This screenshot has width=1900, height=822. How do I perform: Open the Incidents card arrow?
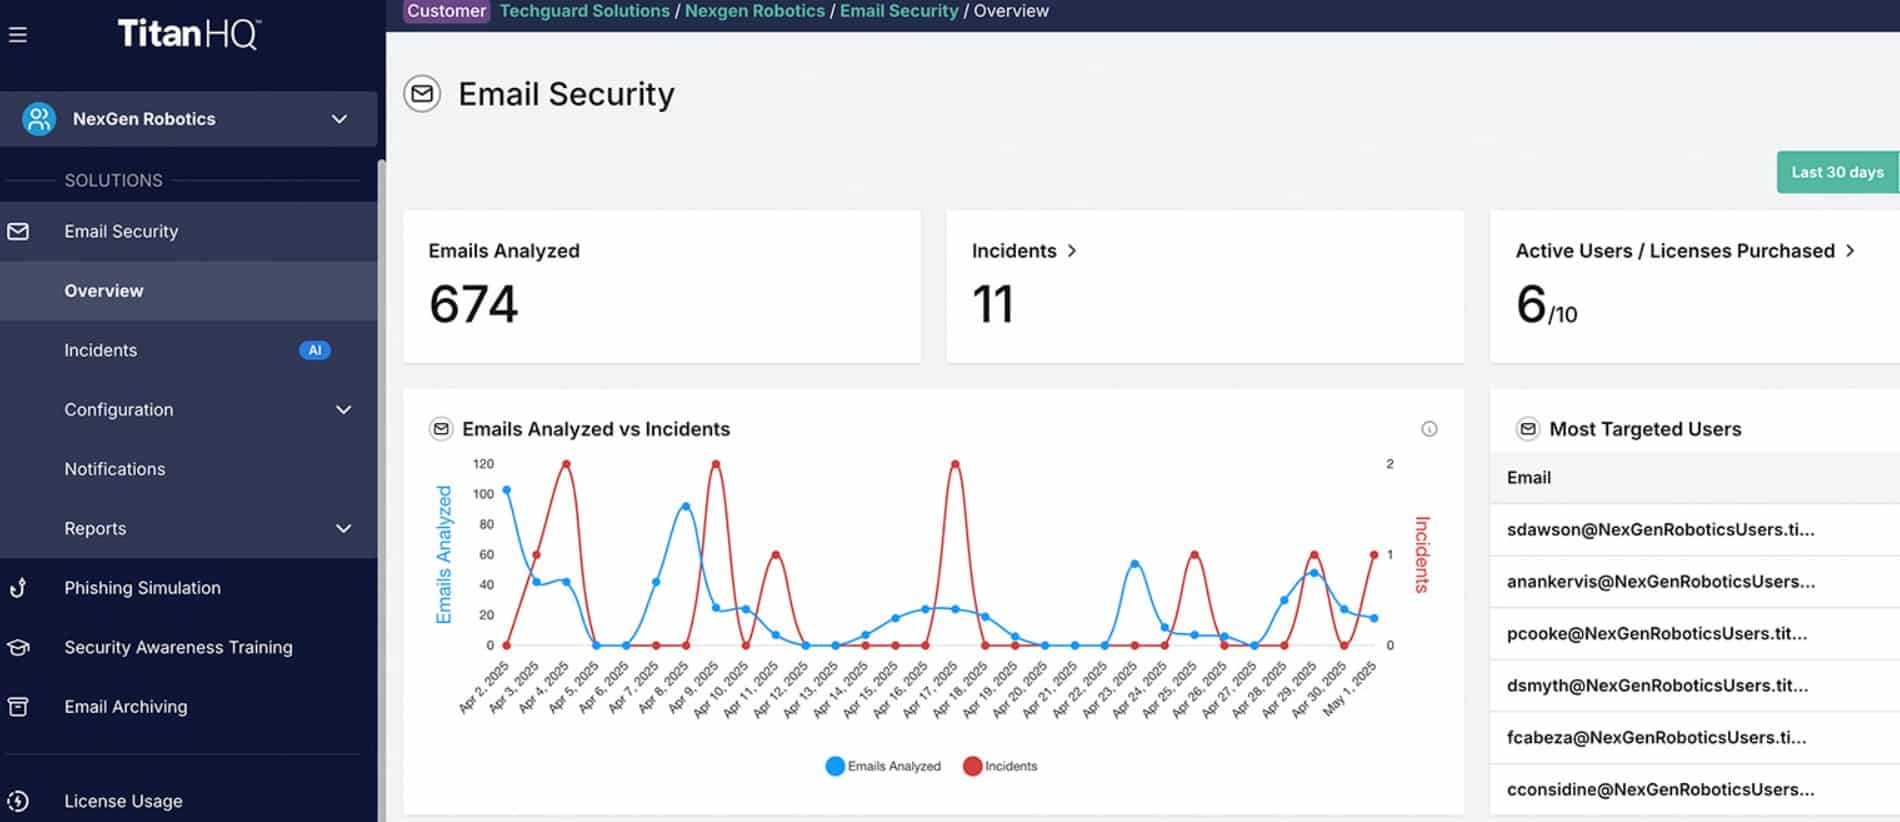click(x=1071, y=251)
